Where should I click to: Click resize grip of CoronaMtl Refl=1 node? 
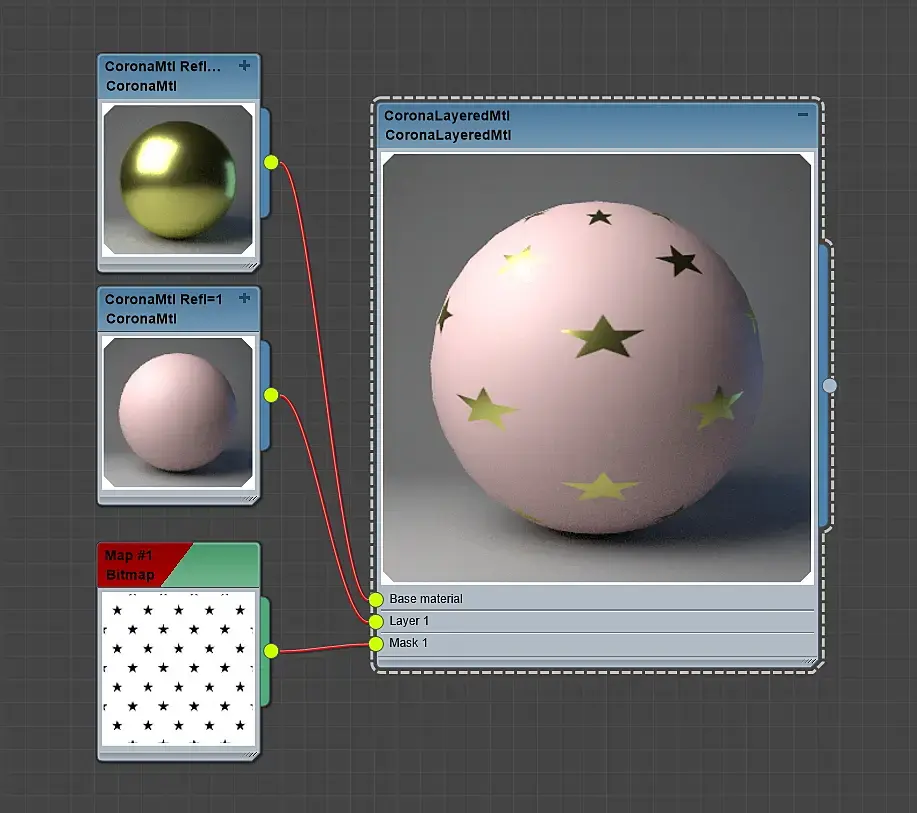[x=251, y=499]
